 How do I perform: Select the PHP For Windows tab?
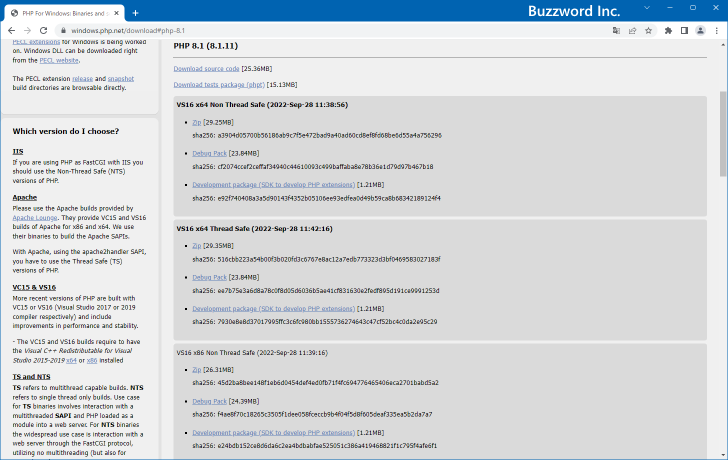60,12
